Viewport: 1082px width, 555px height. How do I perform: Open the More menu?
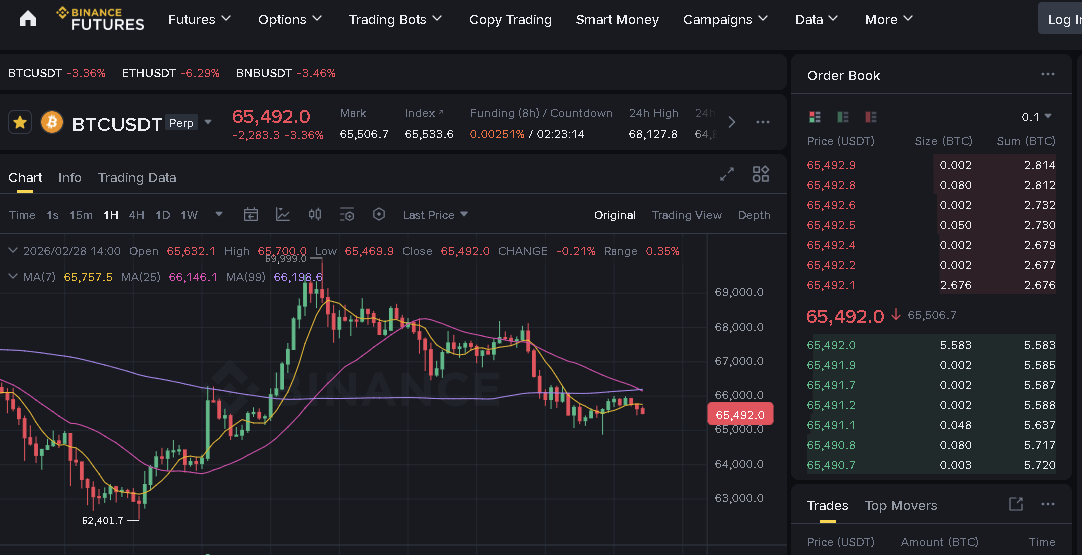pos(889,19)
